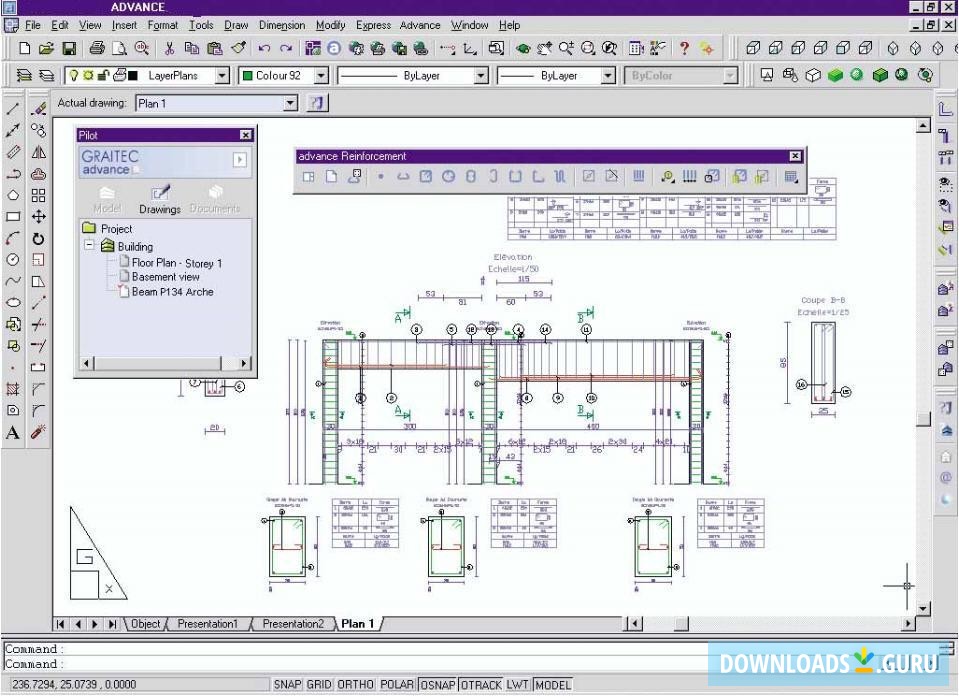
Task: Toggle LWT lineweight display
Action: (x=517, y=684)
